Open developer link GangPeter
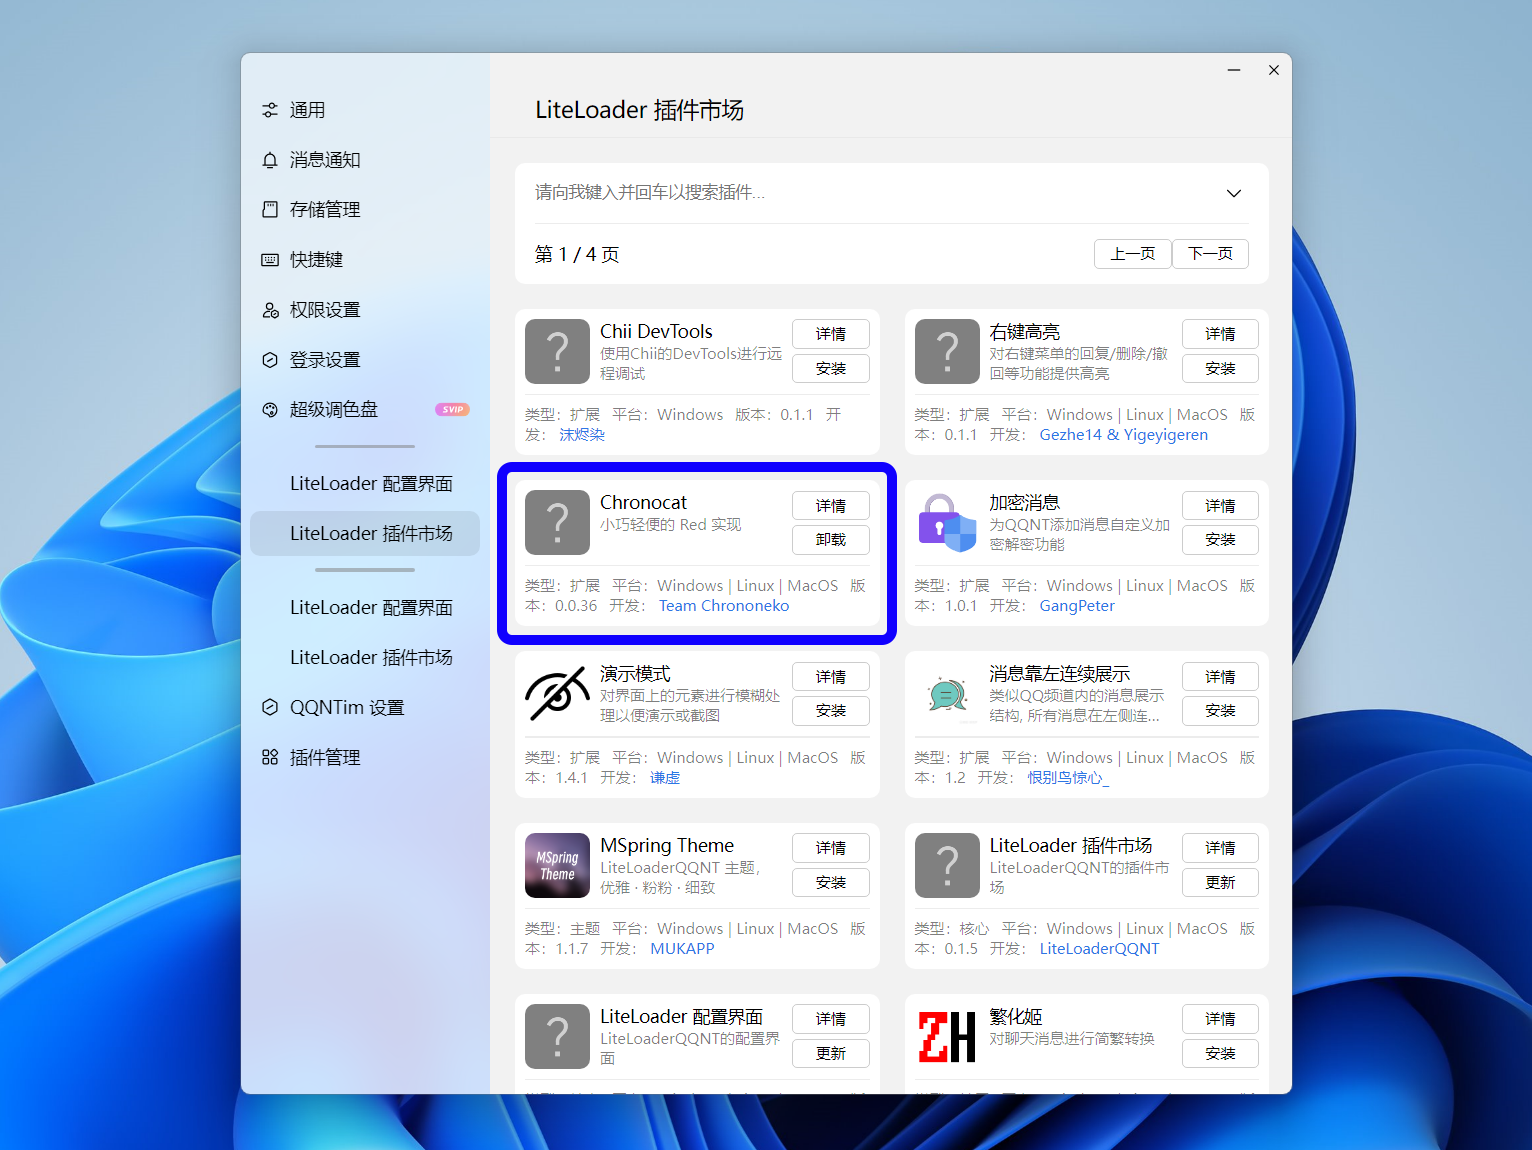1532x1150 pixels. click(1077, 606)
